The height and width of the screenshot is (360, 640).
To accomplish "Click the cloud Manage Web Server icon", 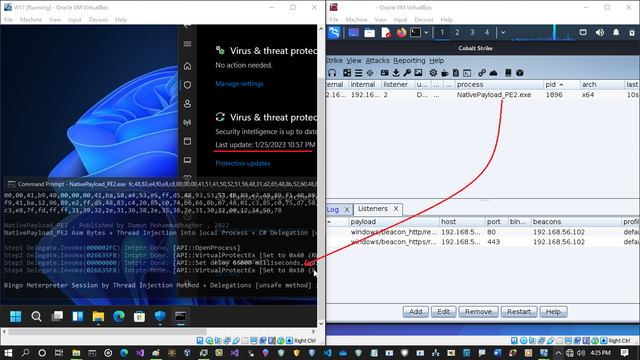I will click(x=493, y=73).
